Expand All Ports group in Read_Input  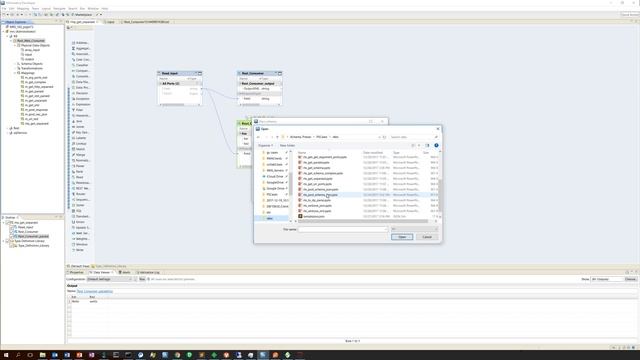(160, 84)
